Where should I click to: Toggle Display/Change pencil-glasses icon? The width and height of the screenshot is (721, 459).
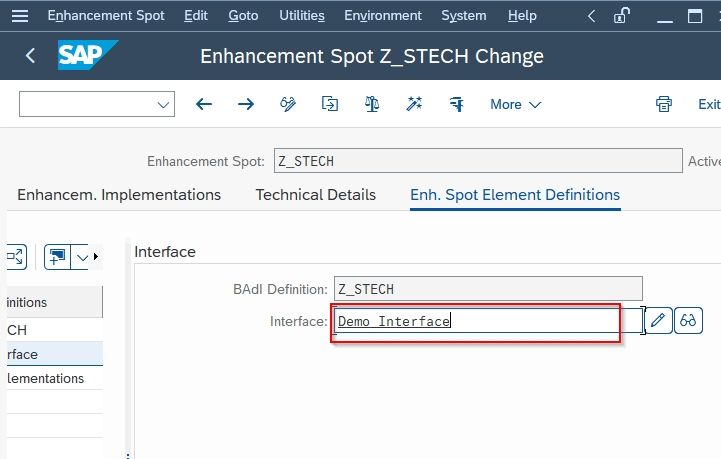coord(288,104)
